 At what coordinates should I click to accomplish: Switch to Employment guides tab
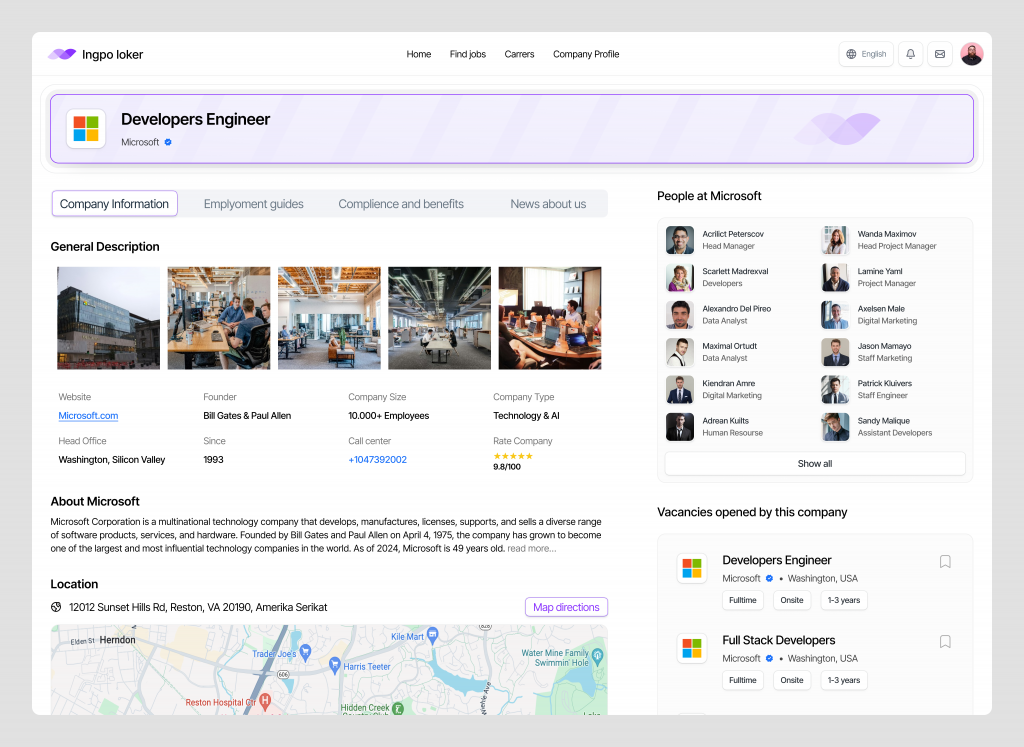253,204
